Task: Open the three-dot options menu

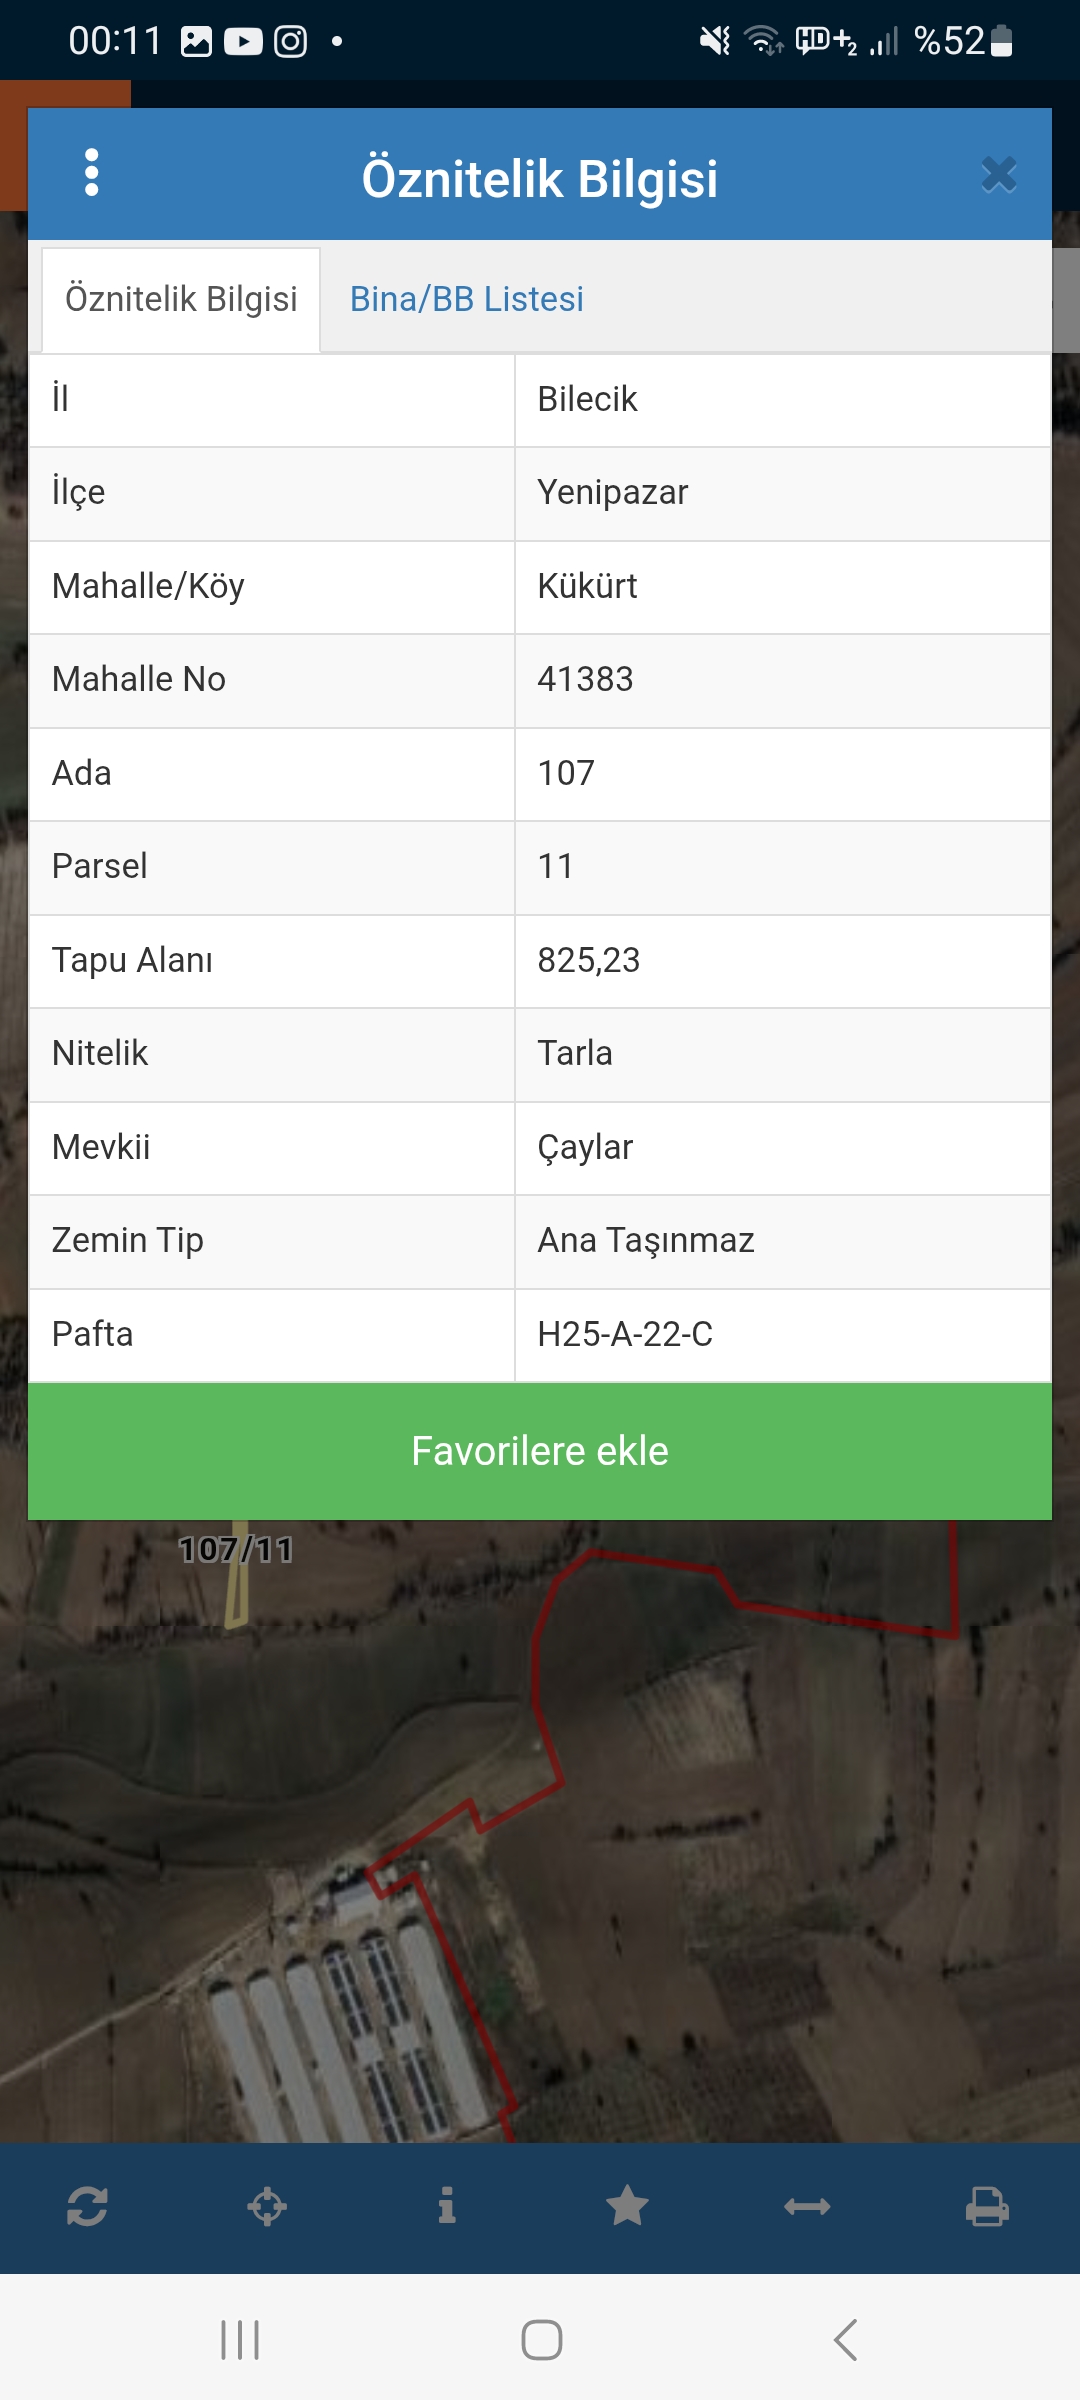Action: (x=92, y=173)
